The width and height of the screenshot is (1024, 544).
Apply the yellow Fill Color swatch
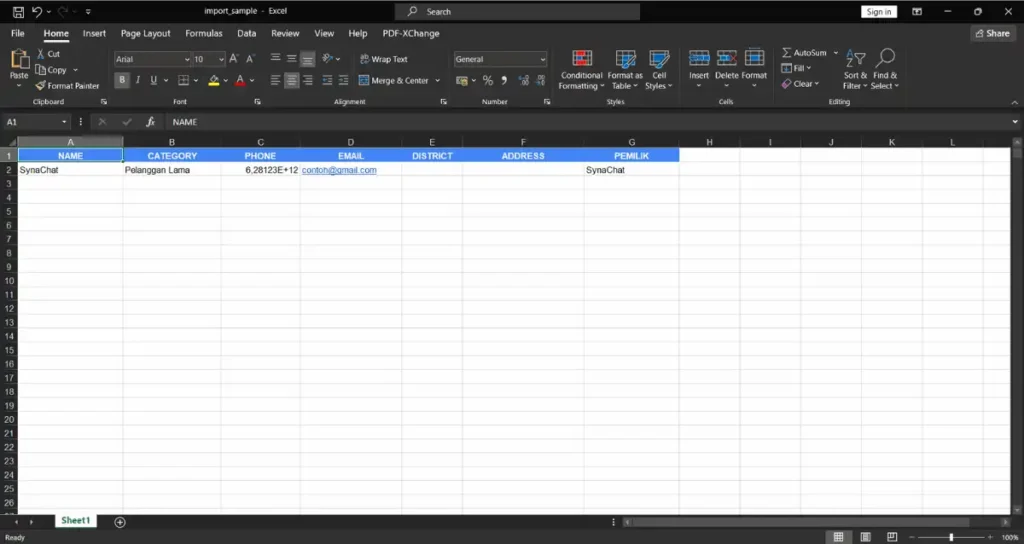tap(214, 80)
